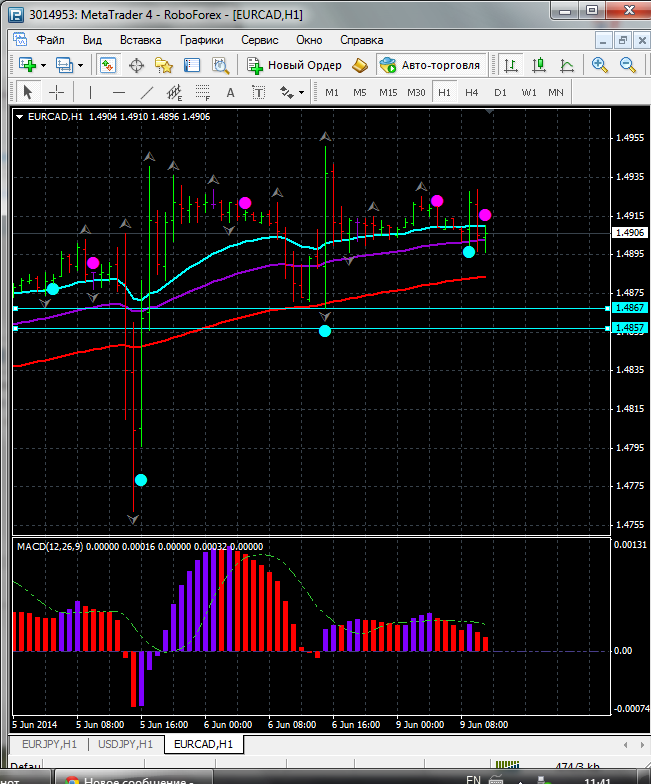Switch to the USDJPY,H1 chart tab

point(124,744)
